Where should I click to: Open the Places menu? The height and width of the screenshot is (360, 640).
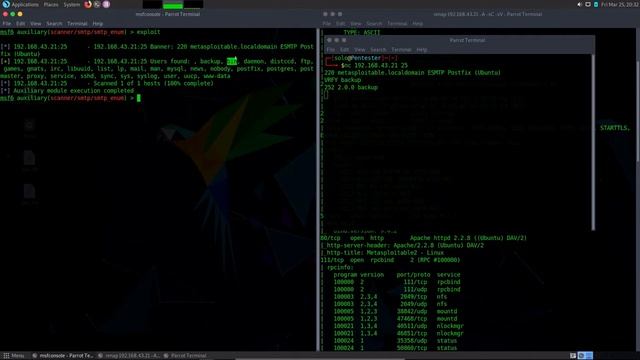51,4
